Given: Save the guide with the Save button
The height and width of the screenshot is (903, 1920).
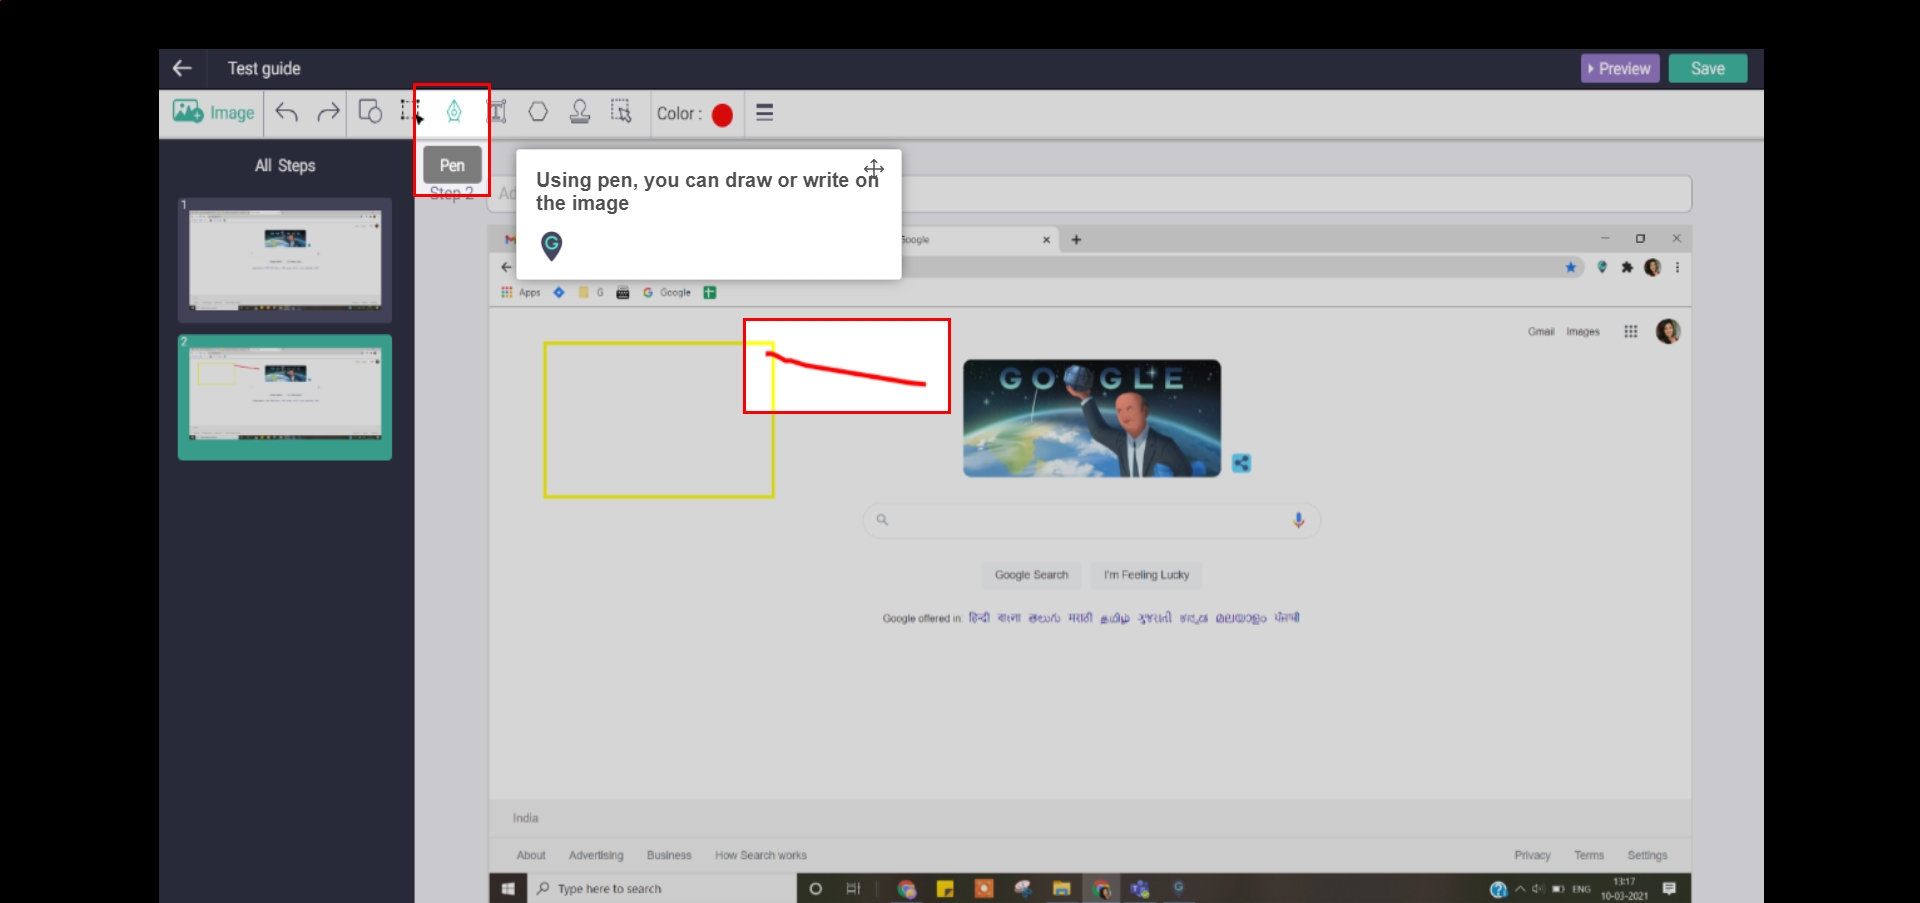Looking at the screenshot, I should tap(1708, 69).
